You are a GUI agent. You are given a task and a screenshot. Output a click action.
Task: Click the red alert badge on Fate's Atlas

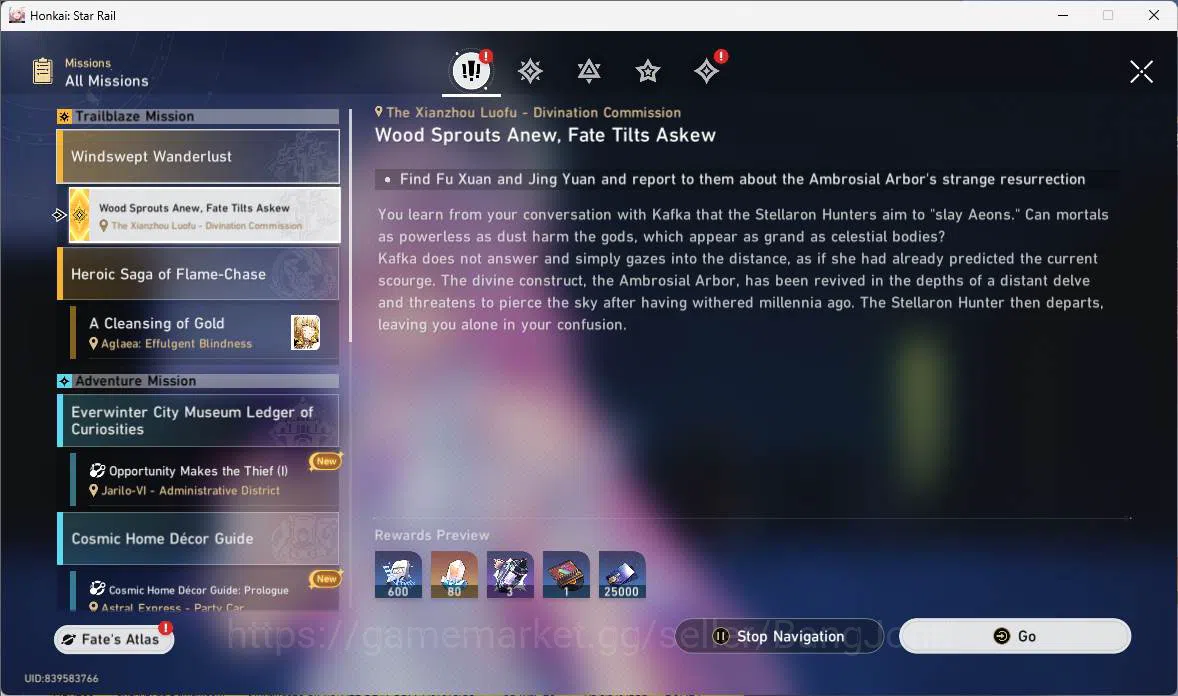165,628
